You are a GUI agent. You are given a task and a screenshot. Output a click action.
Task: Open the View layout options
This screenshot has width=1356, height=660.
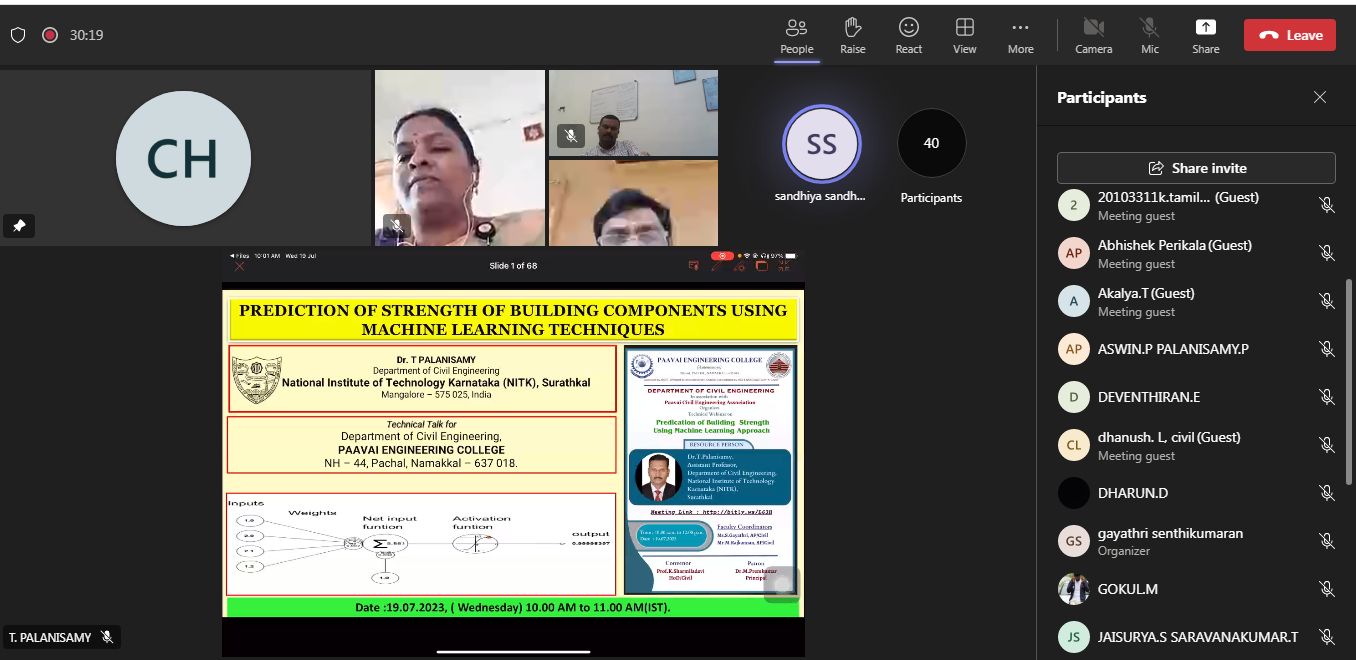pyautogui.click(x=964, y=34)
